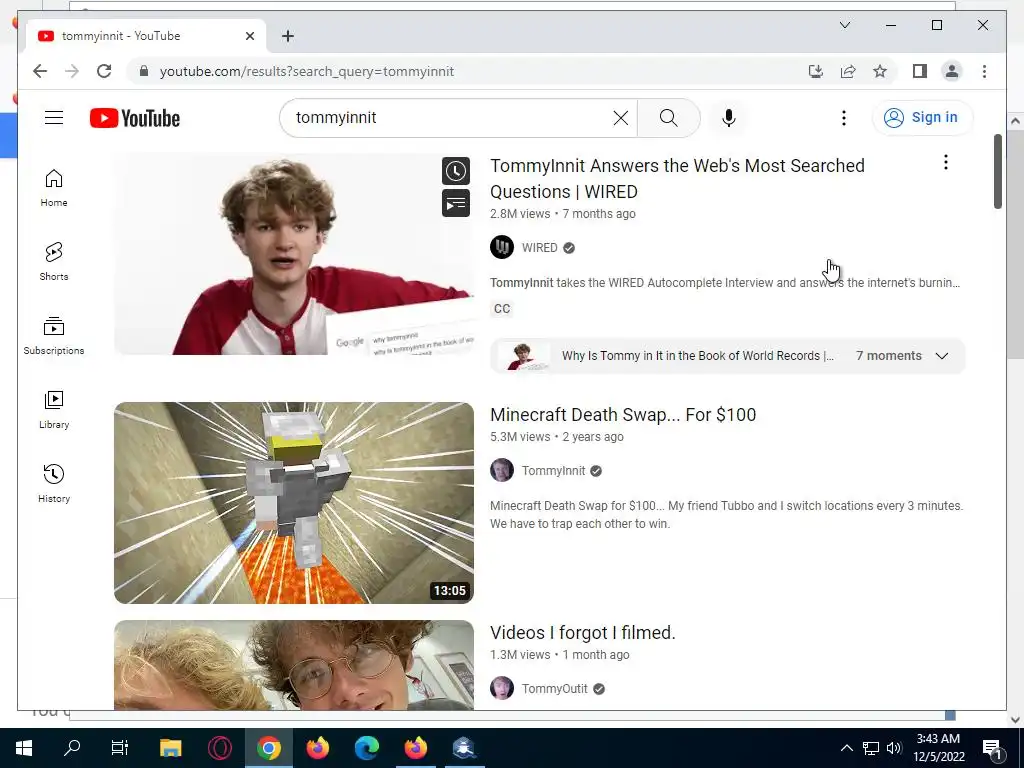Screen dimensions: 1024x768
Task: Share this page icon
Action: pos(848,71)
